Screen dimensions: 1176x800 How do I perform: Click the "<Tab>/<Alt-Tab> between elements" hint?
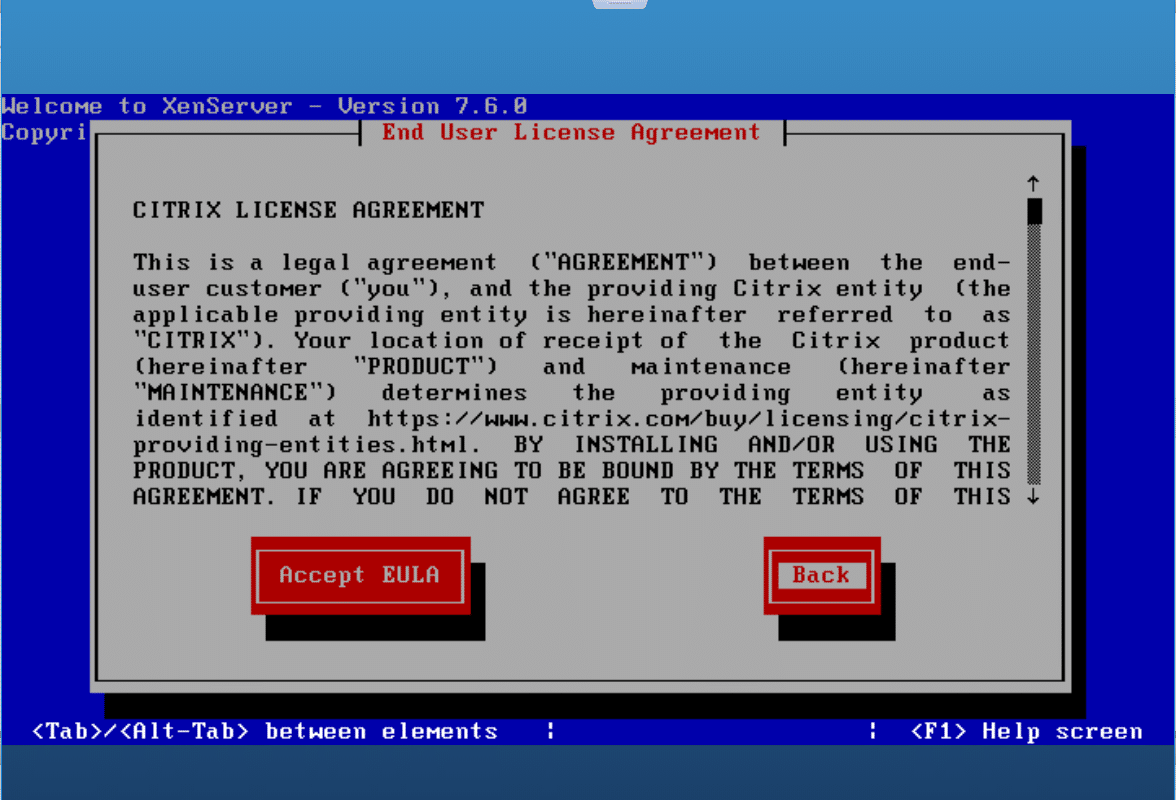click(x=265, y=731)
